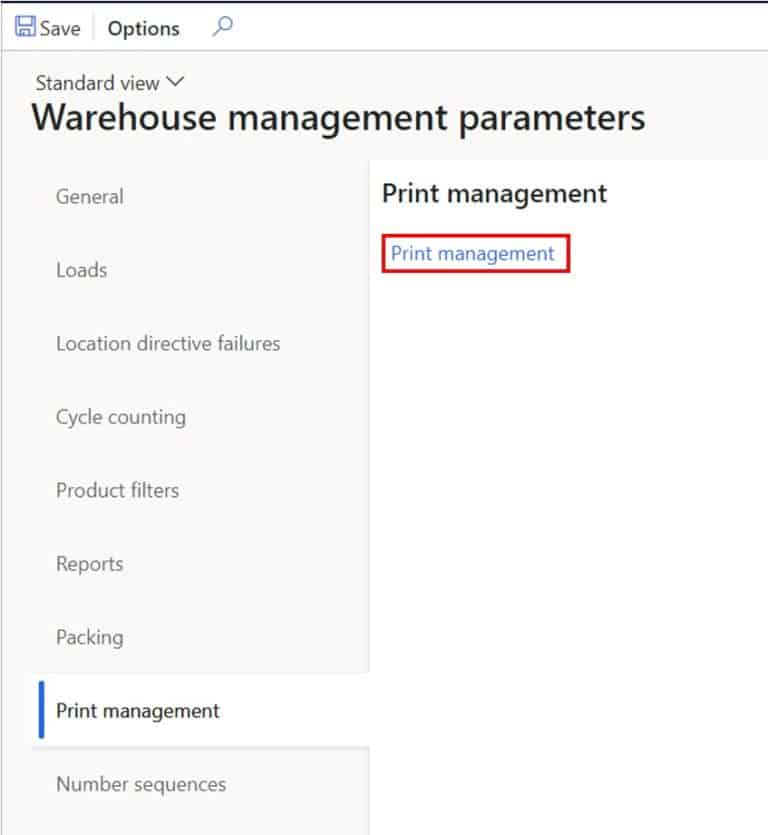This screenshot has width=768, height=835.
Task: Click the blue active-tab indicator bar
Action: (x=41, y=710)
